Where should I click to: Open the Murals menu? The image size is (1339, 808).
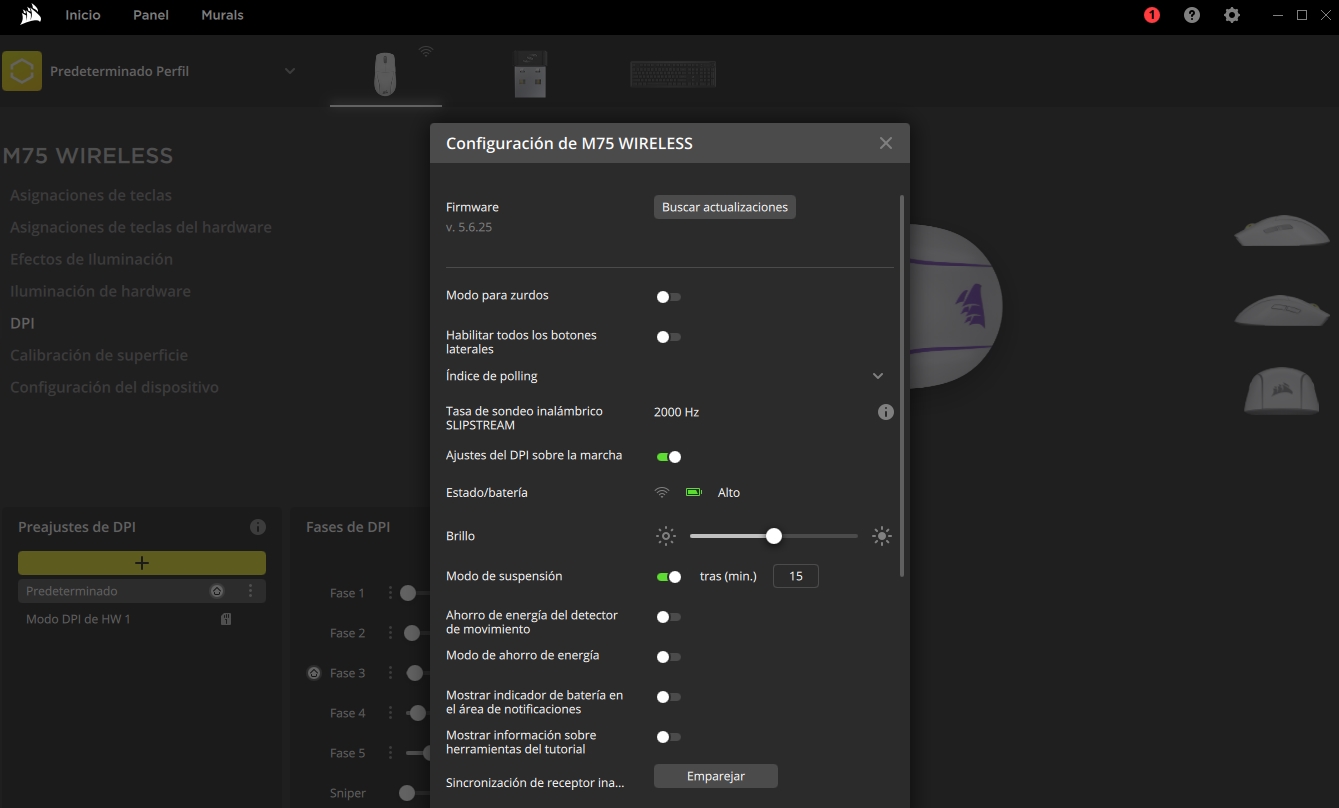click(x=222, y=15)
